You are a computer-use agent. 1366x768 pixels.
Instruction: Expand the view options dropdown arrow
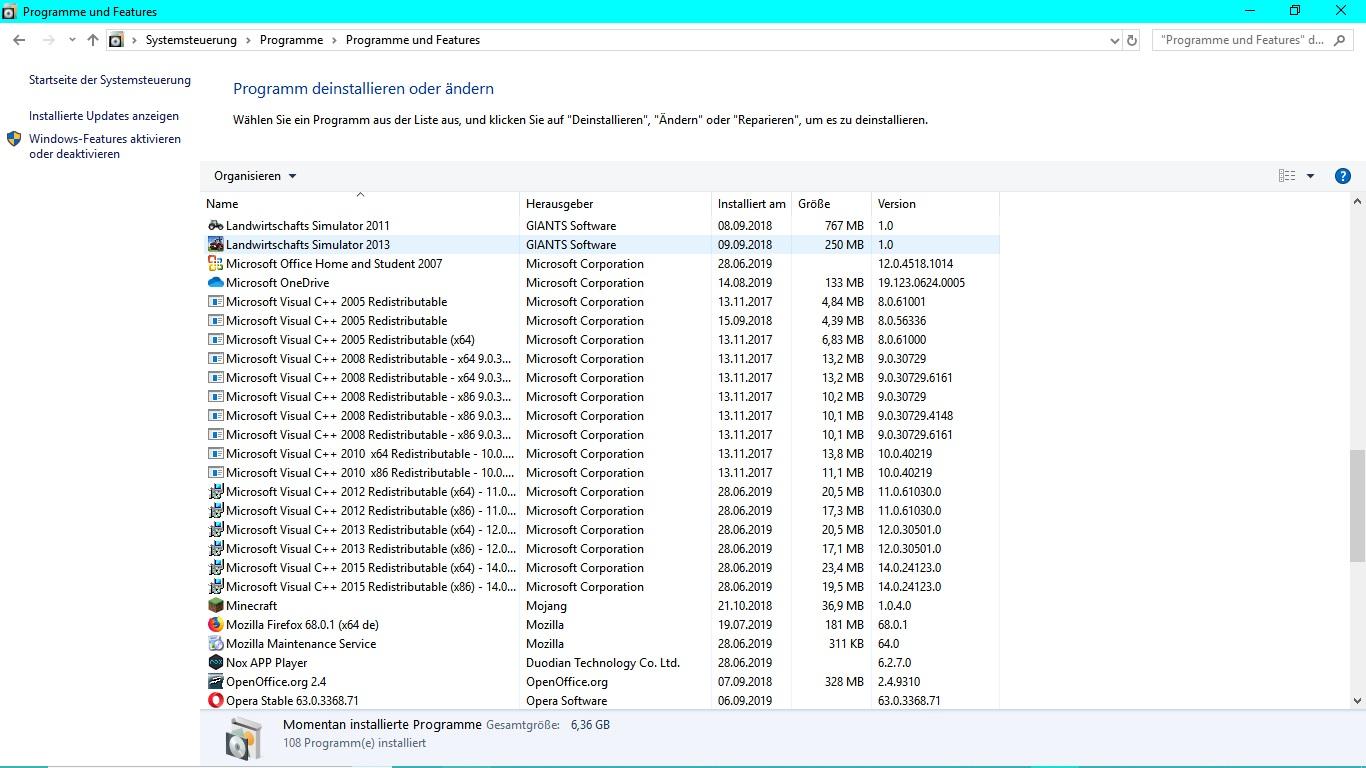tap(1310, 176)
